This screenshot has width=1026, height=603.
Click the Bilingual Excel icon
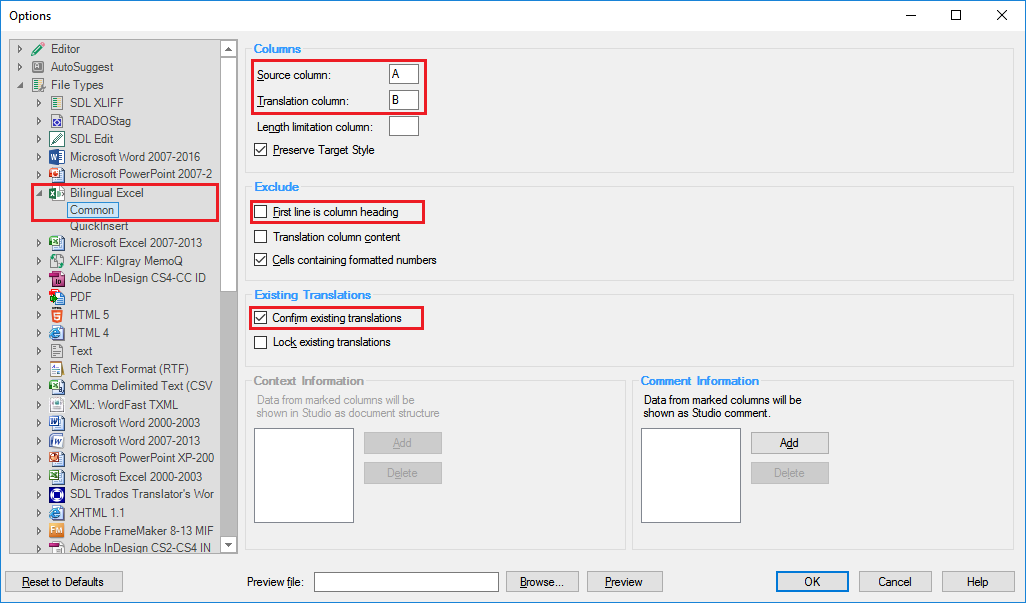(57, 193)
